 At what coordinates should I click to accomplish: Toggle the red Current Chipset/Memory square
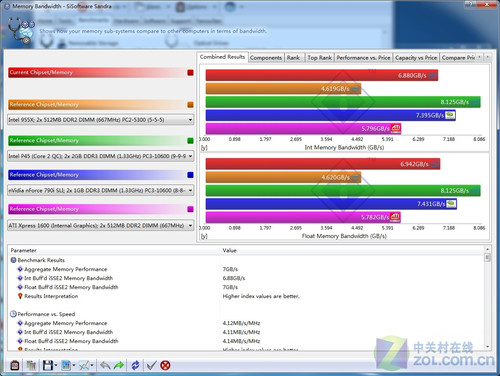pos(190,72)
